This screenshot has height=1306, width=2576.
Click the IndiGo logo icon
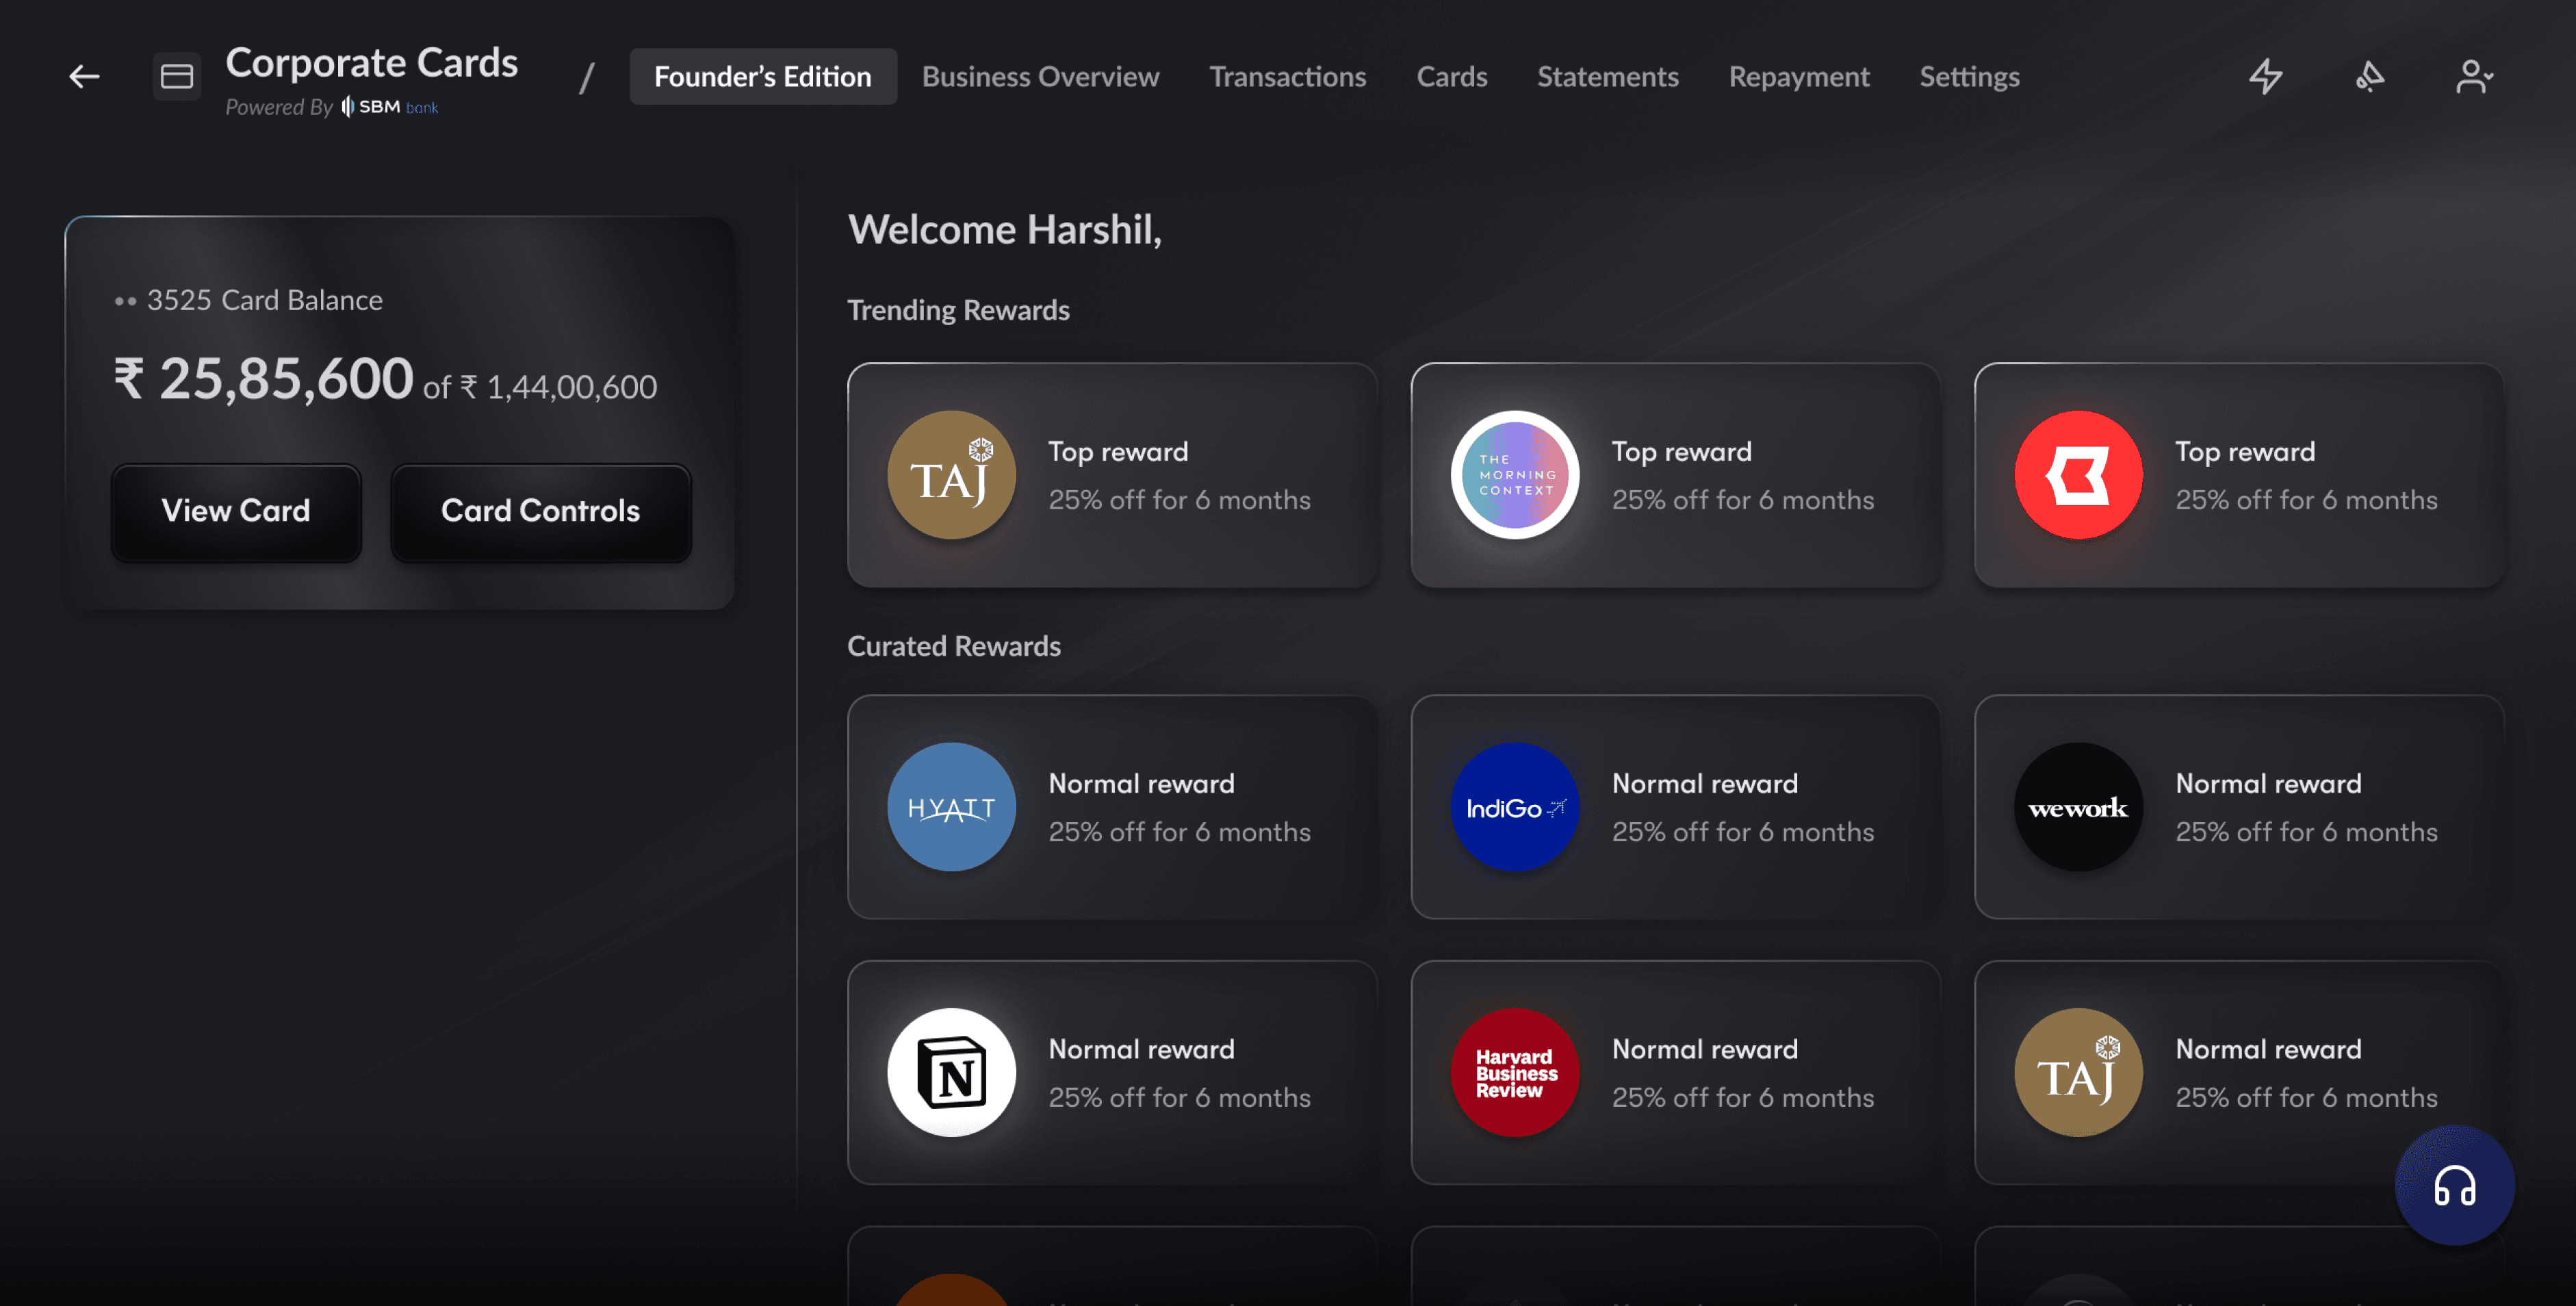click(x=1514, y=807)
